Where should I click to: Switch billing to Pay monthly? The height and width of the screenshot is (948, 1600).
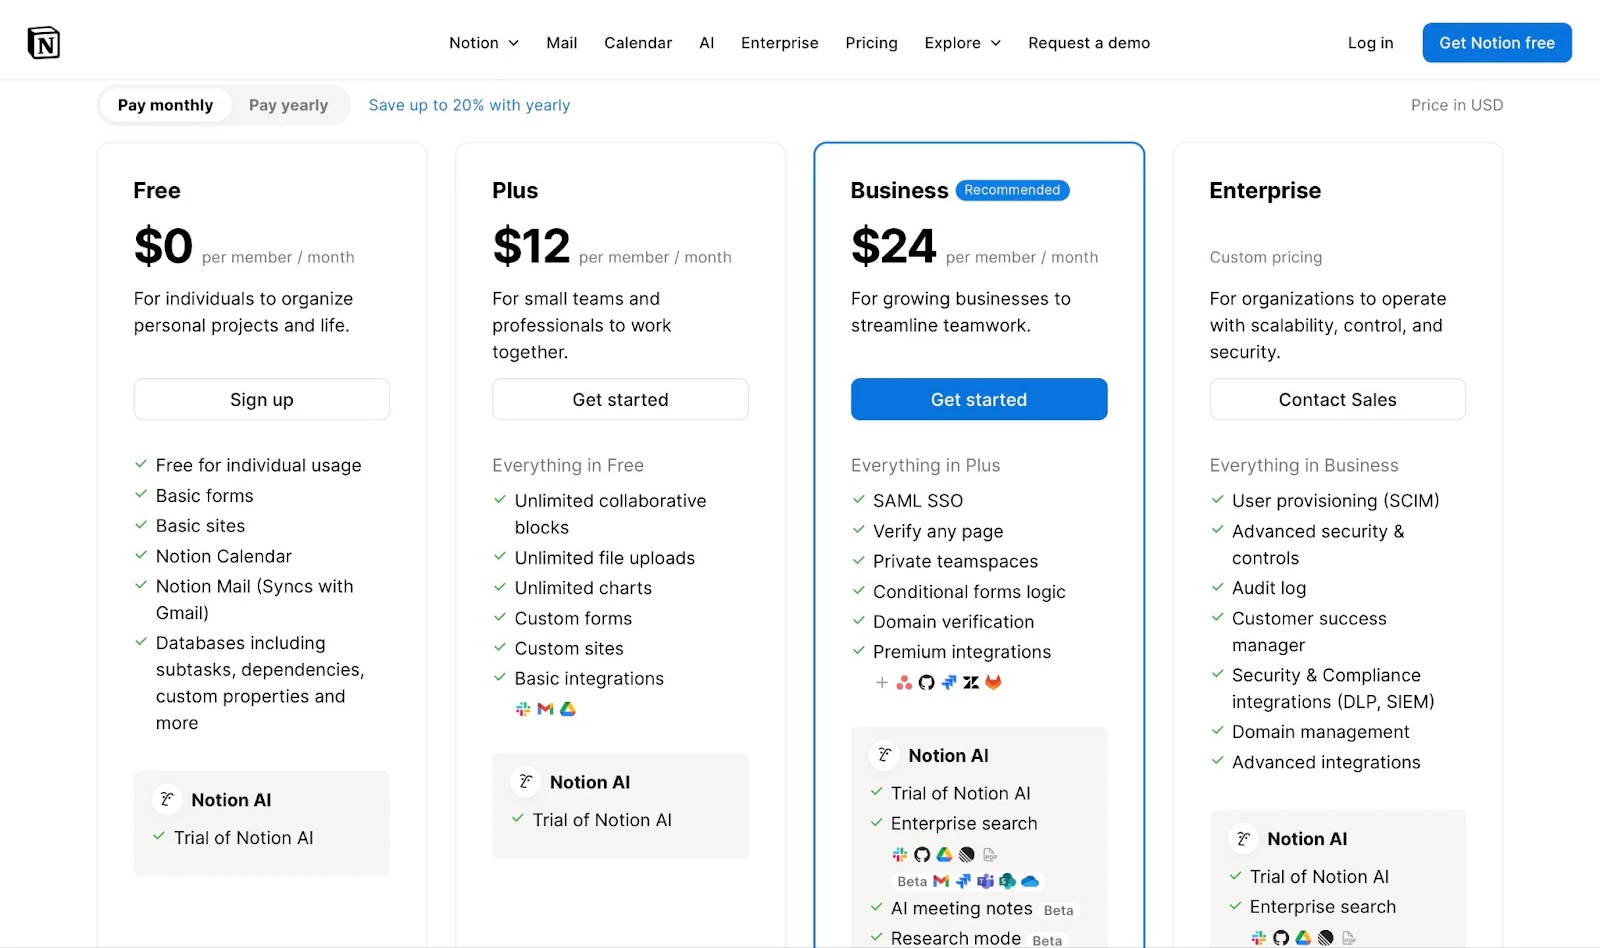[166, 105]
